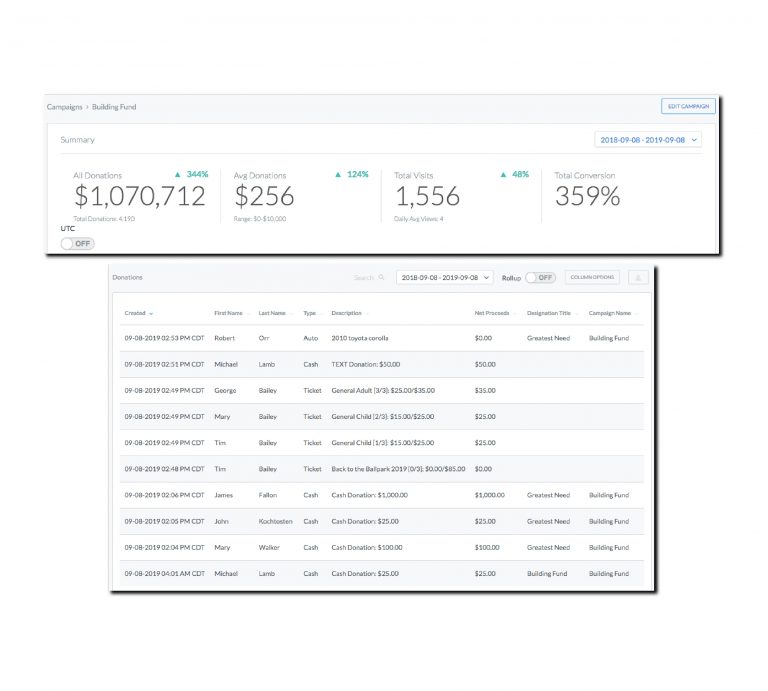The width and height of the screenshot is (768, 691).
Task: Open the Summary date range dropdown
Action: pyautogui.click(x=648, y=140)
